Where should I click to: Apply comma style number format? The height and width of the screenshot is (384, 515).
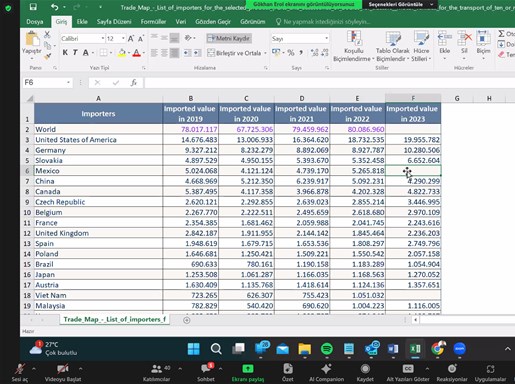pos(301,53)
